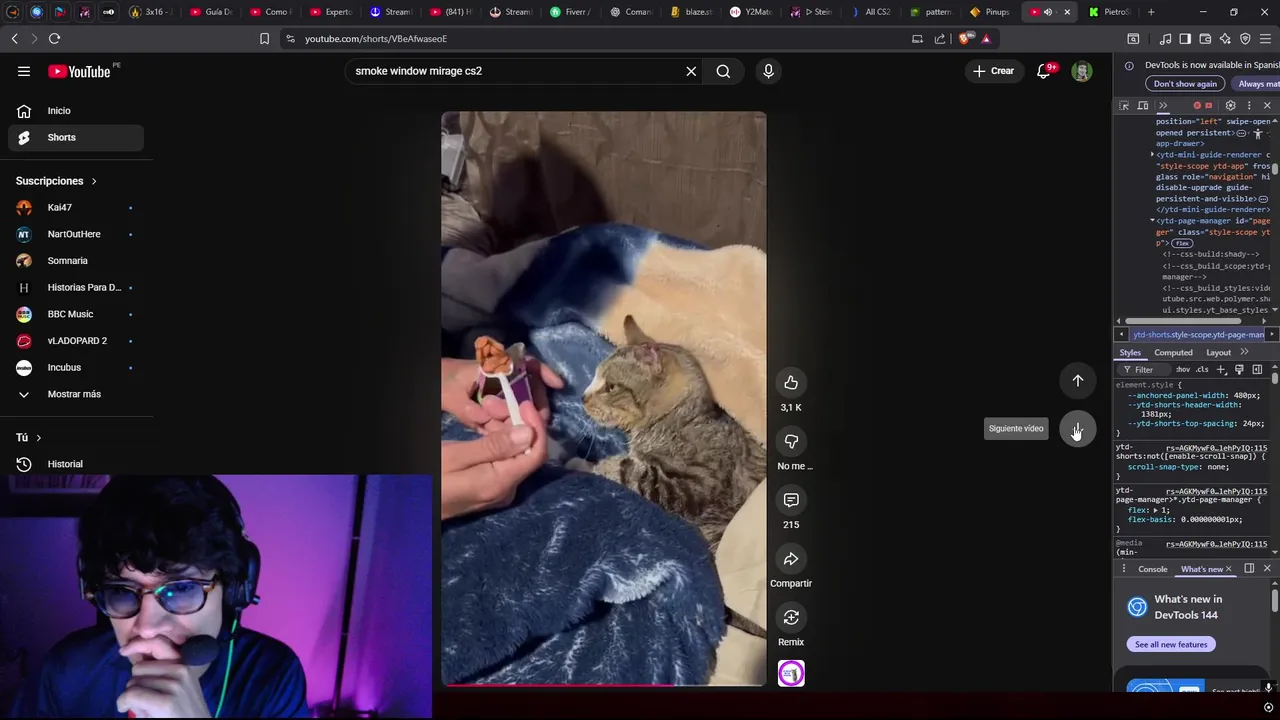Go to the YouTube home logo
1280x720 pixels.
tap(79, 71)
